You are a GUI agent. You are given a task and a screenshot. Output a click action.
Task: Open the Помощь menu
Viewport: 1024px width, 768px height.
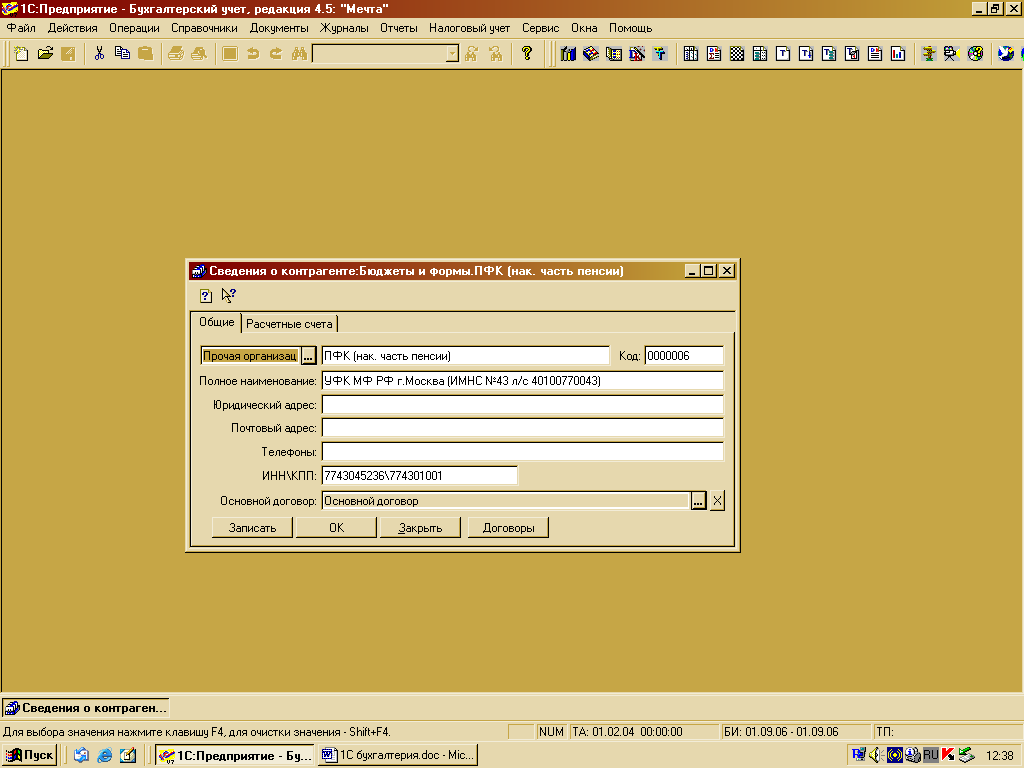coord(630,28)
